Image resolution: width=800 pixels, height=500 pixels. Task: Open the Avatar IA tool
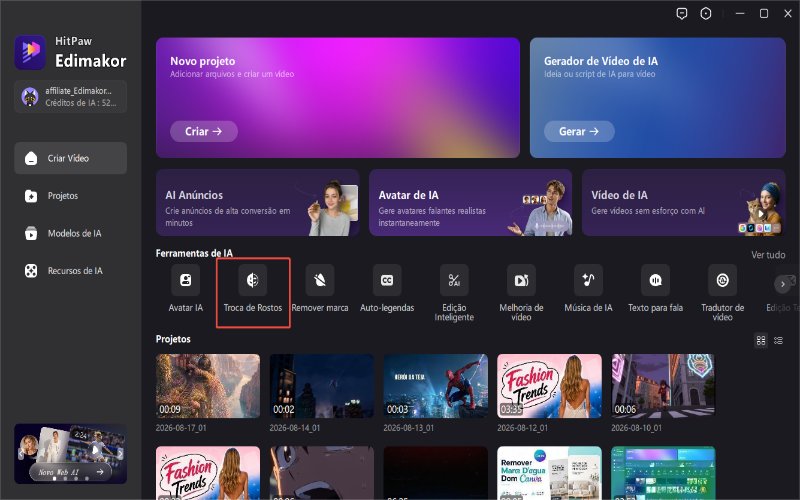coord(186,288)
